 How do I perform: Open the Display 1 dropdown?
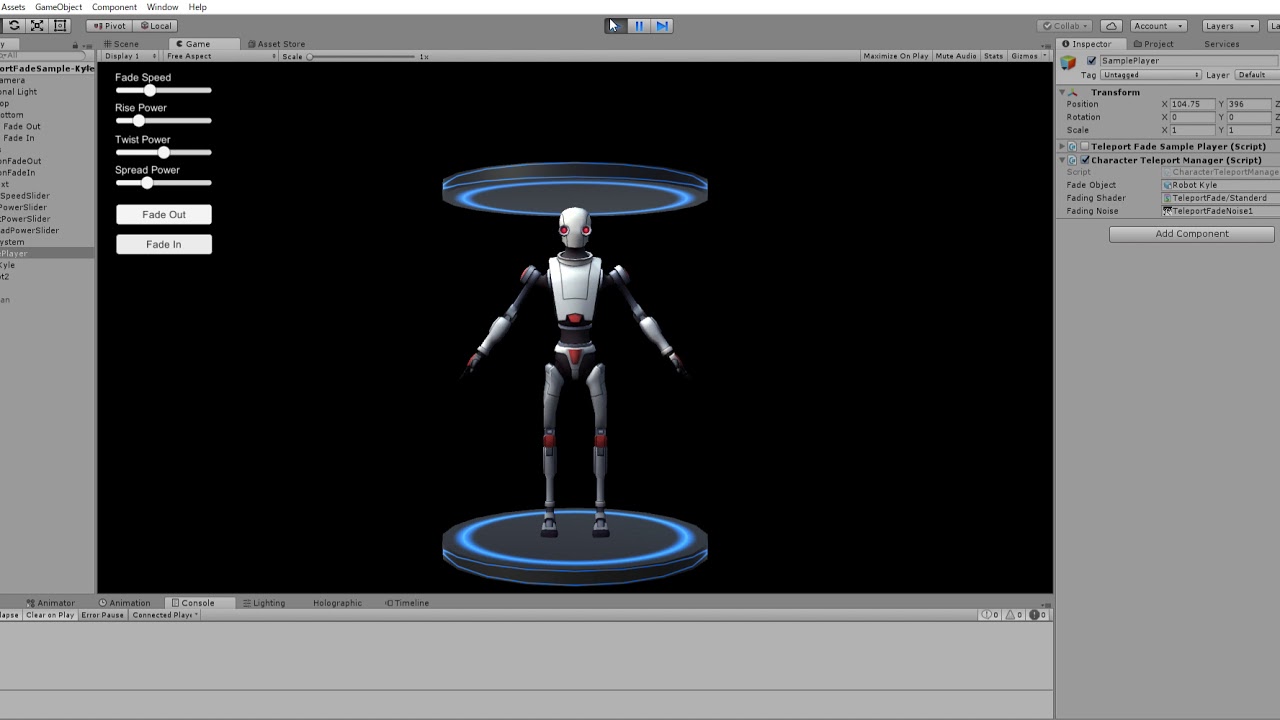(130, 56)
